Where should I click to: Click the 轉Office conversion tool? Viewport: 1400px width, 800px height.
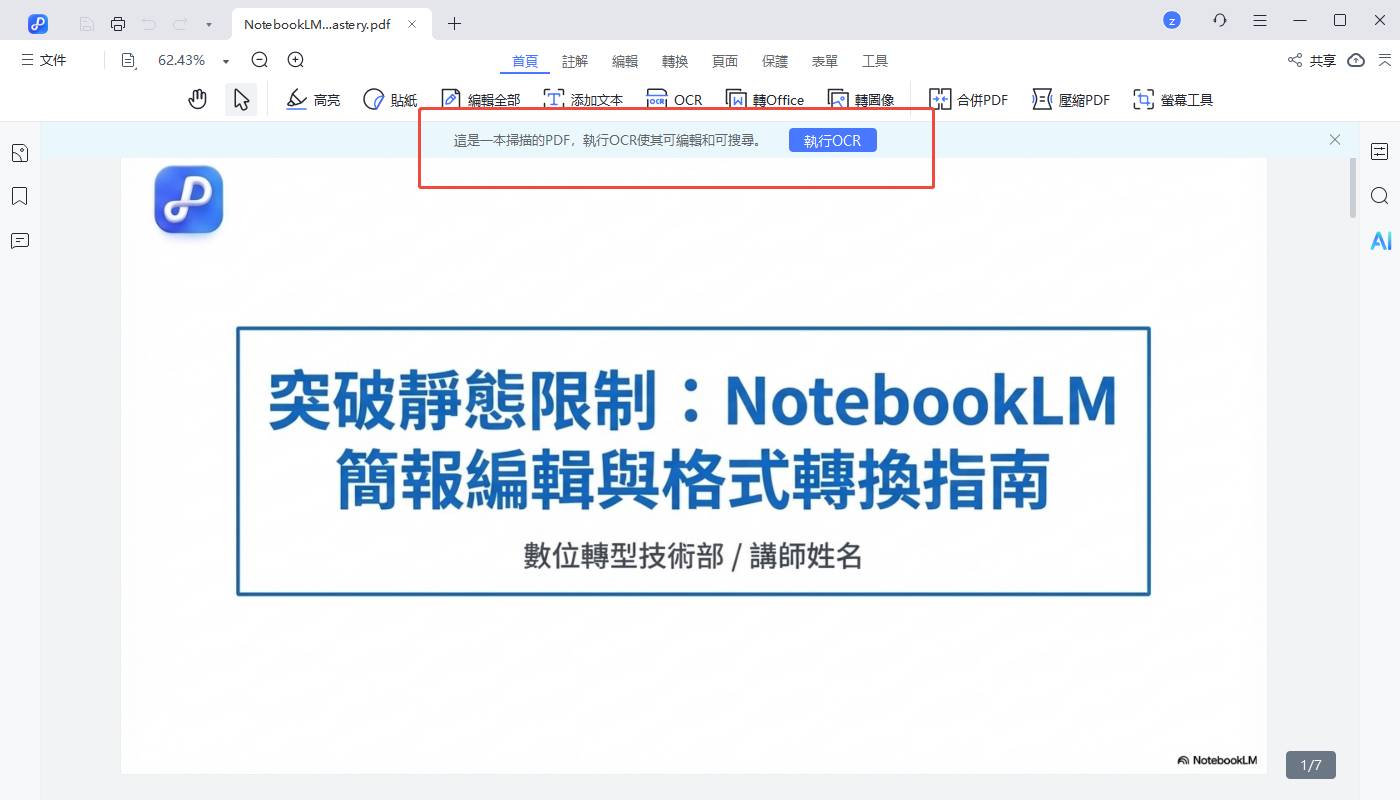(765, 99)
